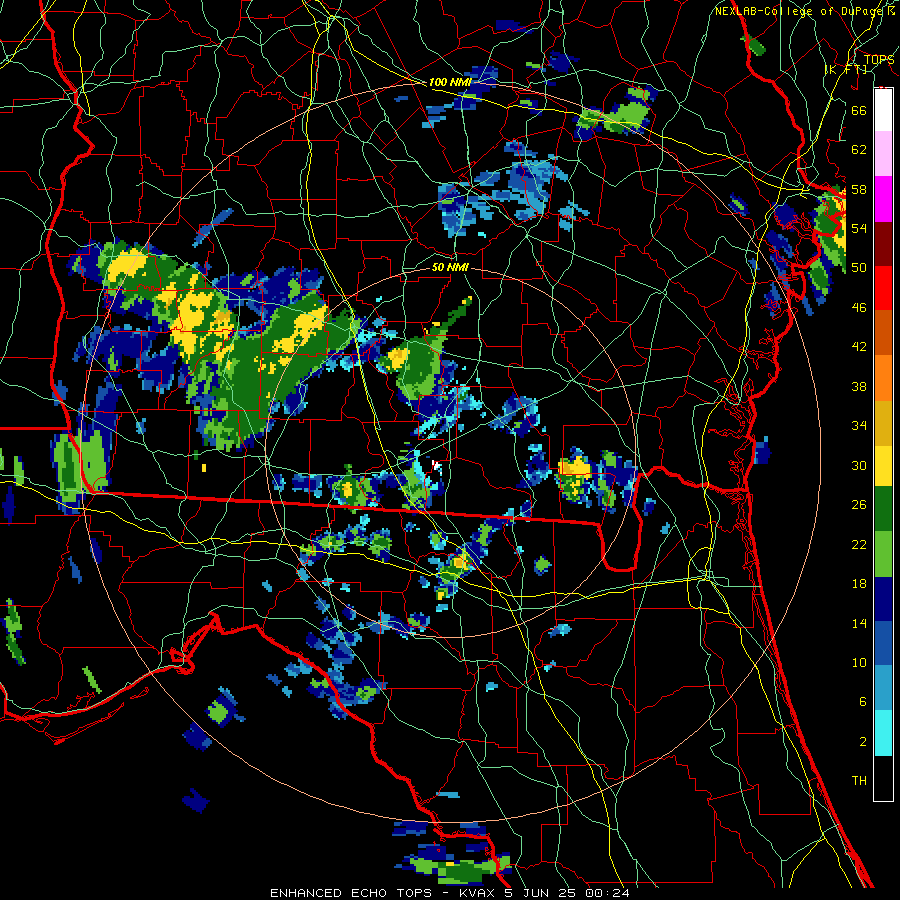Click the 38 legend value
The image size is (900, 900).
pyautogui.click(x=859, y=386)
